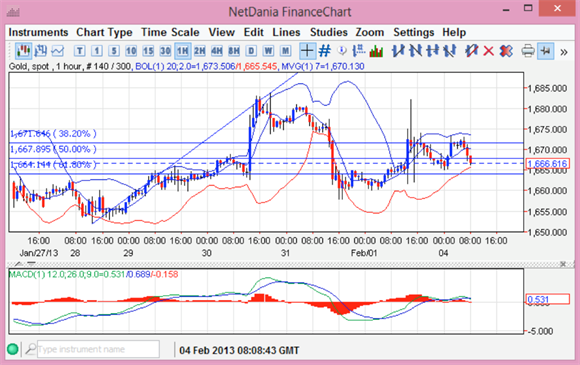Select the monthly (M) time scale
The image size is (580, 365).
click(x=286, y=51)
